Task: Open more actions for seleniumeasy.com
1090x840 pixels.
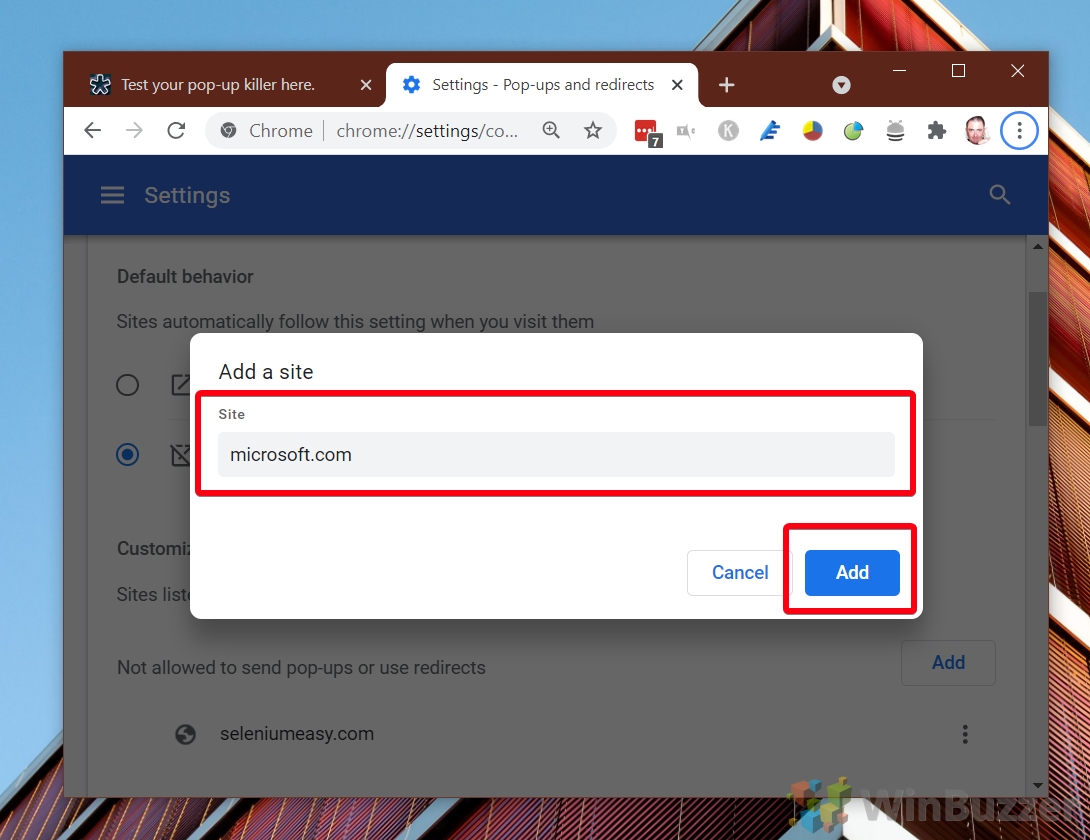Action: [x=965, y=734]
